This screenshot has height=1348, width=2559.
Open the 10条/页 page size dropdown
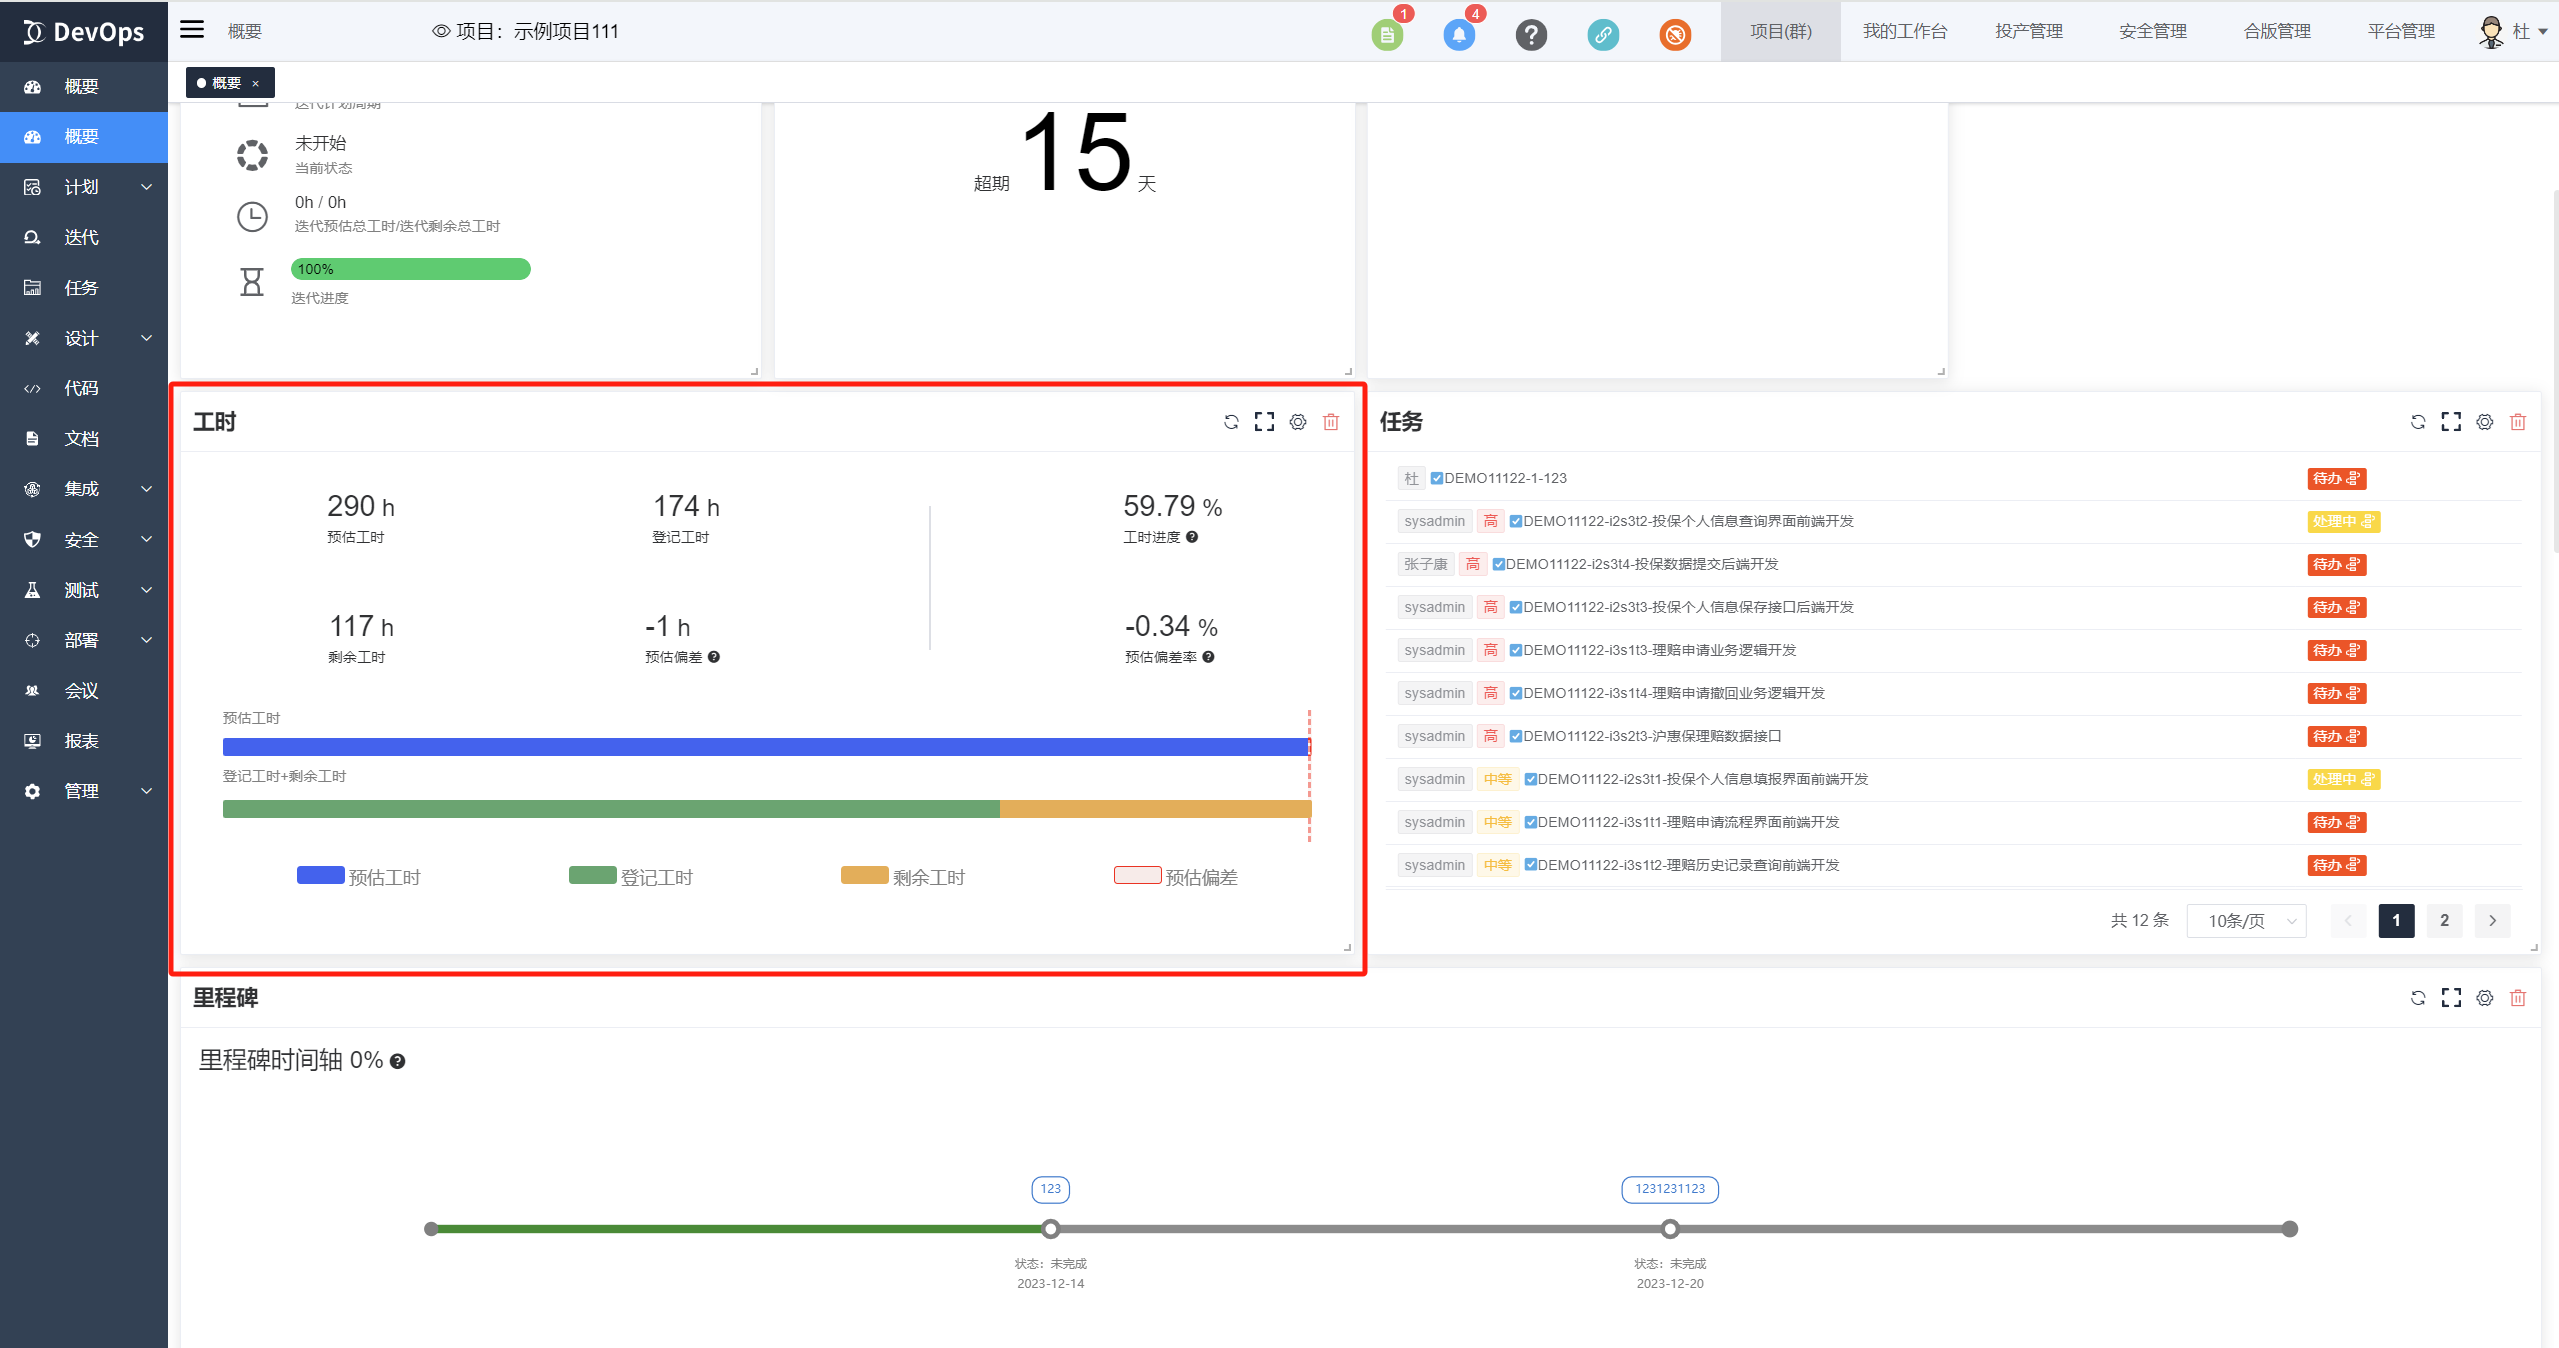[x=2246, y=921]
